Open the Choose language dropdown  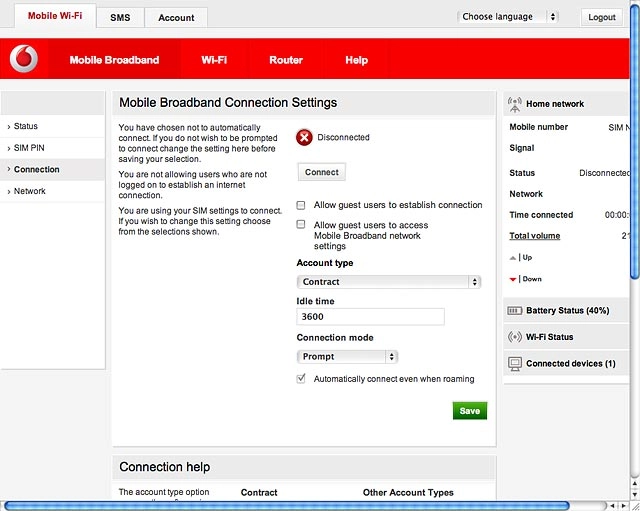(x=507, y=17)
